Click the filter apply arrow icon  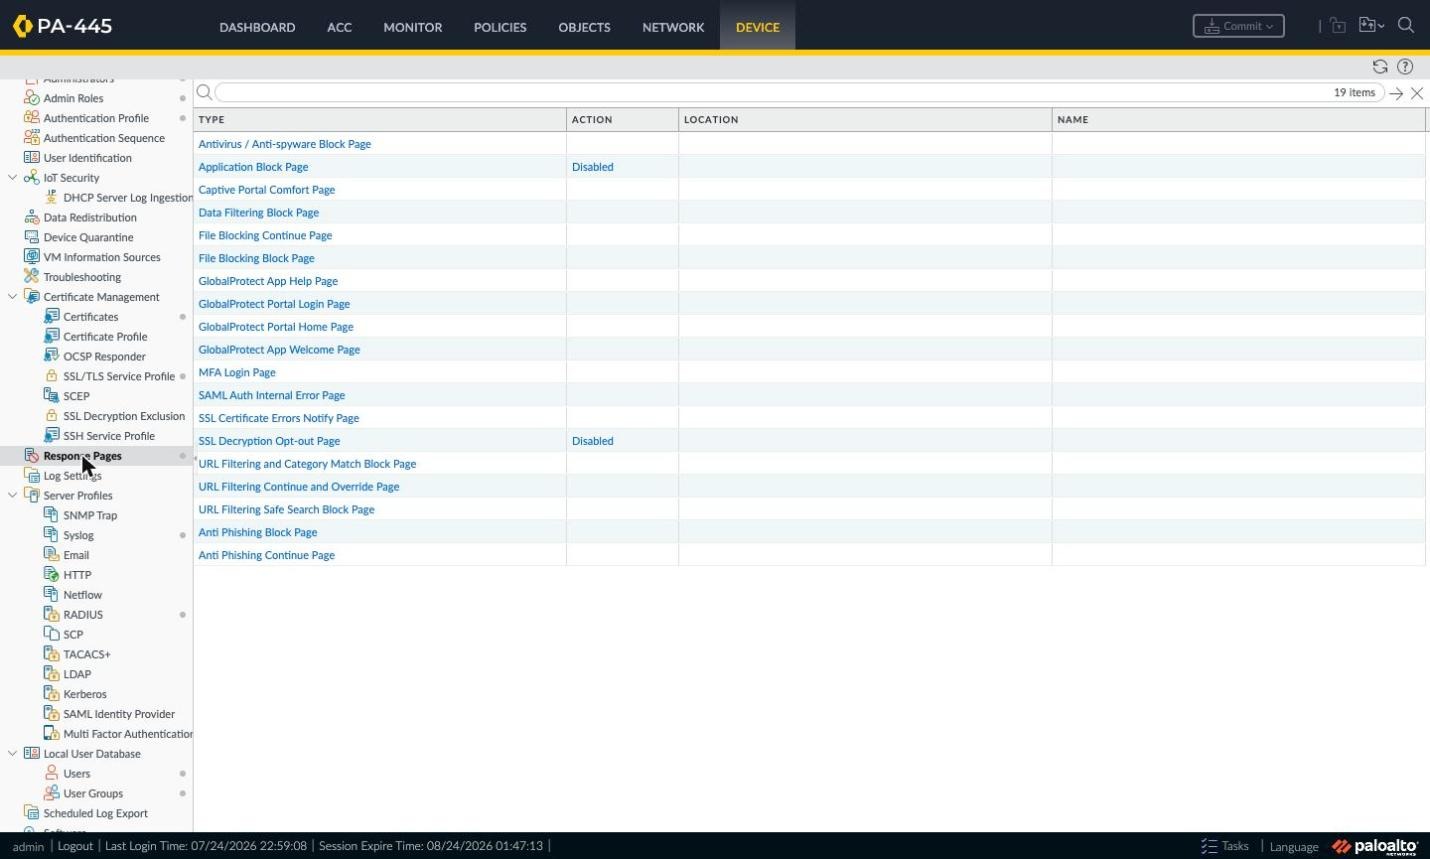click(1396, 93)
